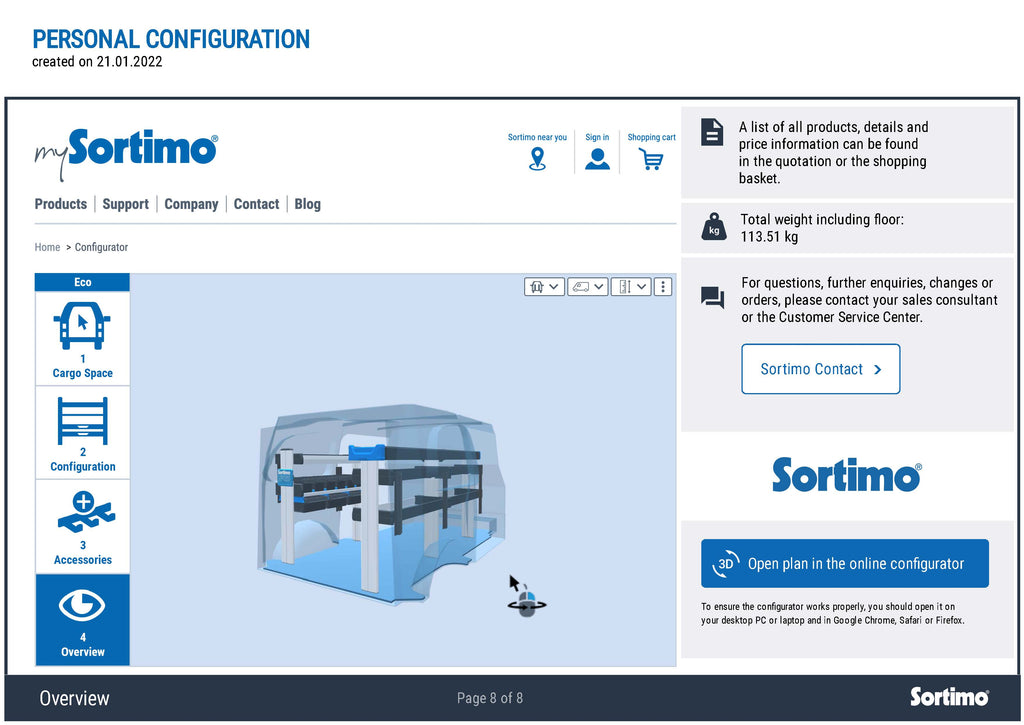The image size is (1024, 725).
Task: Click the kg weight icon
Action: click(714, 227)
